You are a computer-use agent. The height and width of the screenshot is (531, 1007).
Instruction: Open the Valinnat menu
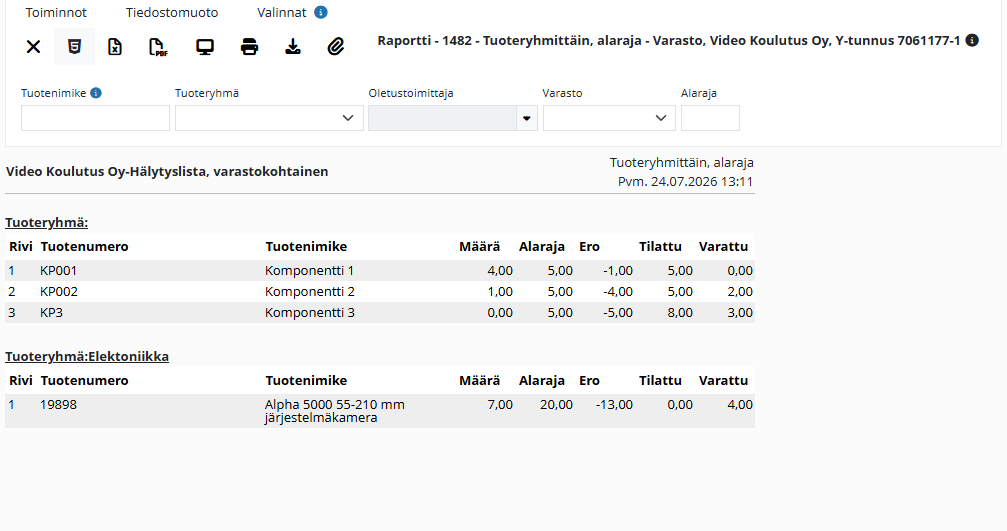tap(282, 12)
